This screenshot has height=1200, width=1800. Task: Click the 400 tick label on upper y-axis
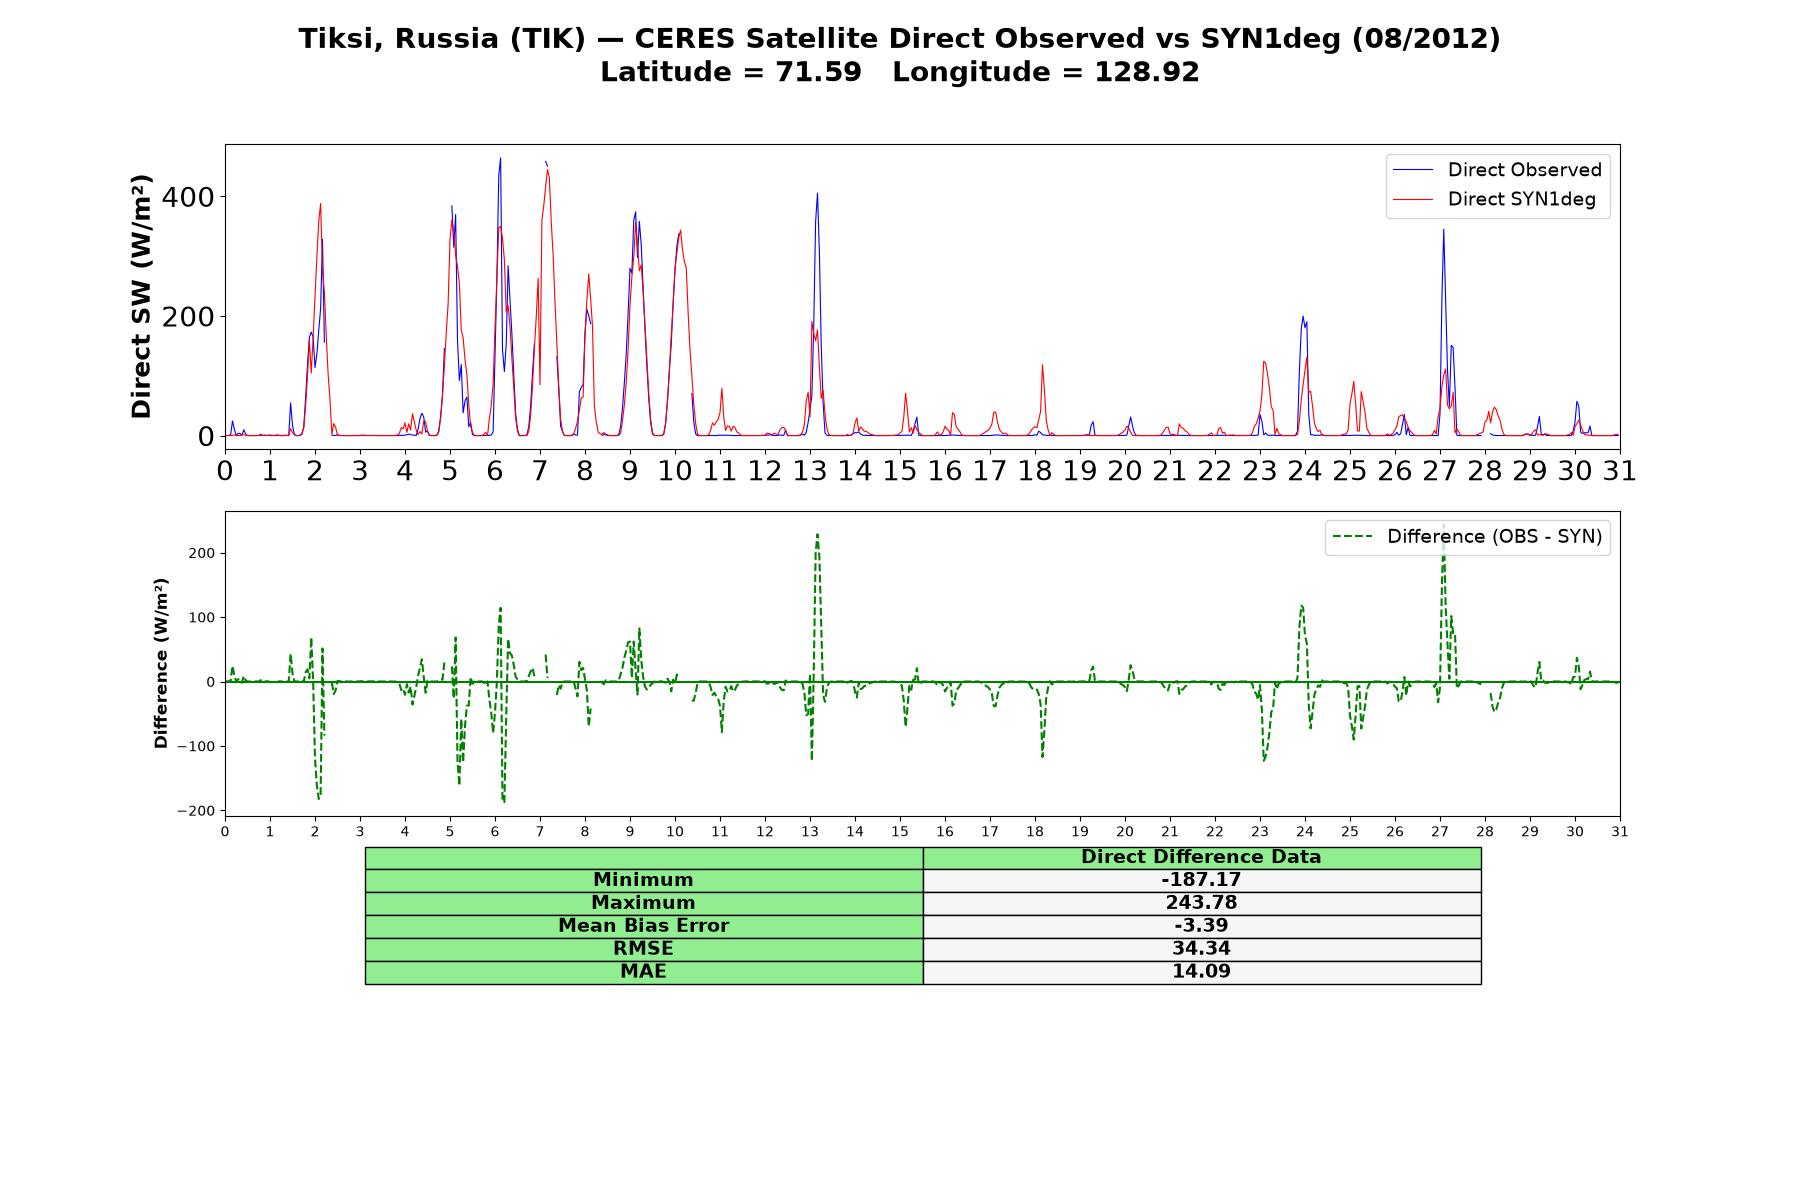[x=189, y=197]
